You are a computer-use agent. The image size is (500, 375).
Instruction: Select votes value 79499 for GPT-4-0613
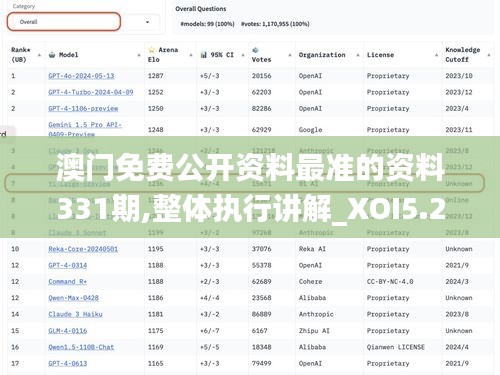tap(261, 364)
